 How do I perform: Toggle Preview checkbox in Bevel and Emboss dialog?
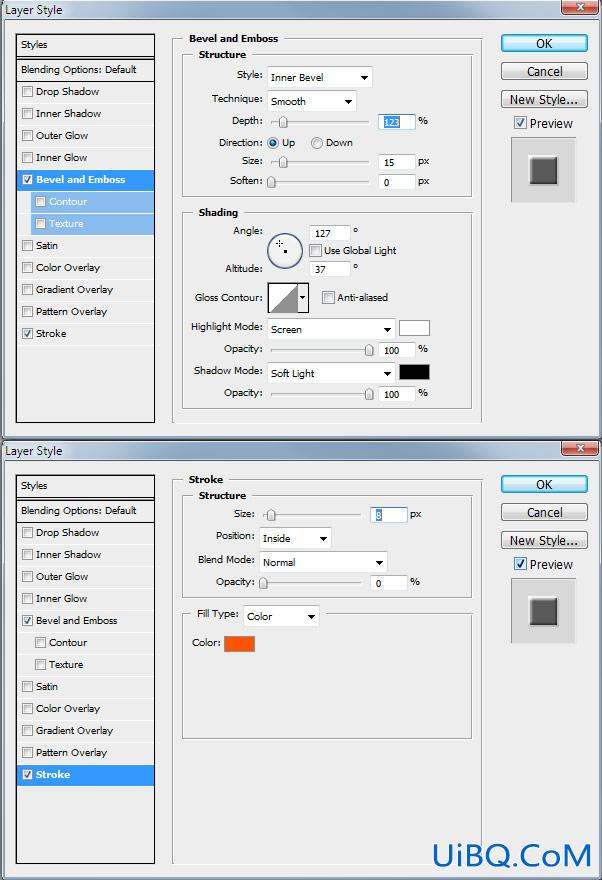(x=520, y=123)
